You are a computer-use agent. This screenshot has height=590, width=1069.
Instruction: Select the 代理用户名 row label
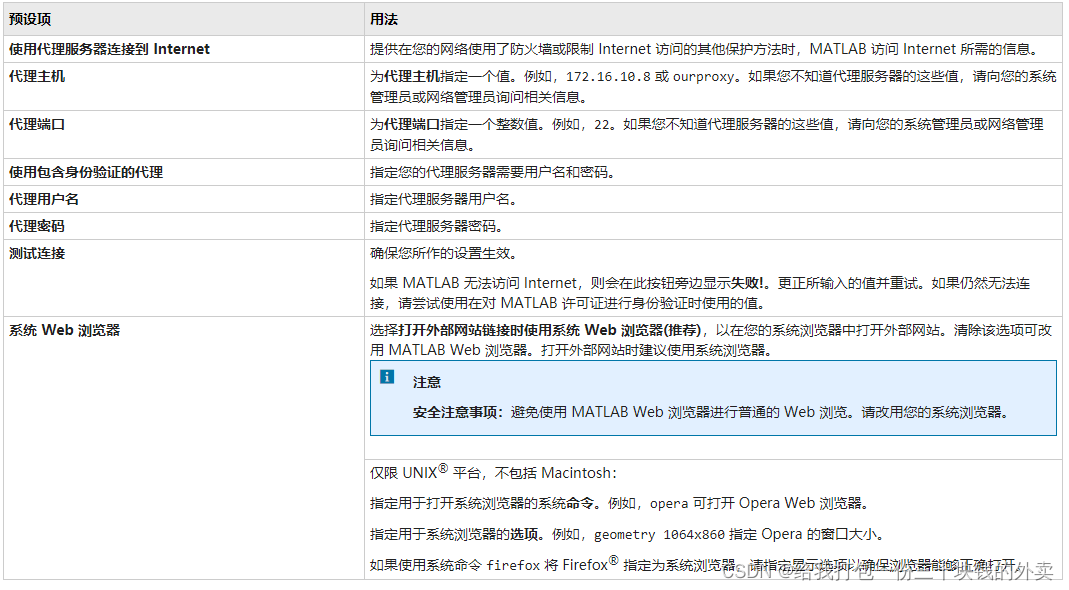coord(44,199)
